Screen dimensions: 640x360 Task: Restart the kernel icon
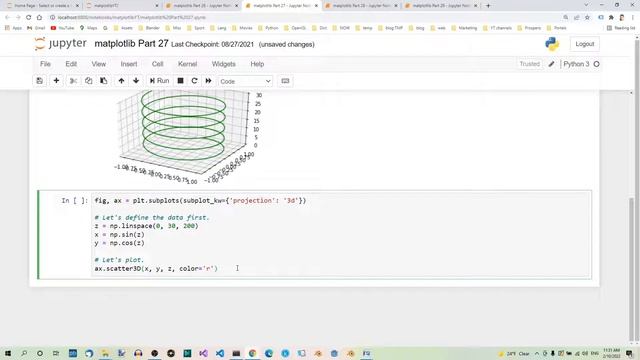tap(194, 81)
